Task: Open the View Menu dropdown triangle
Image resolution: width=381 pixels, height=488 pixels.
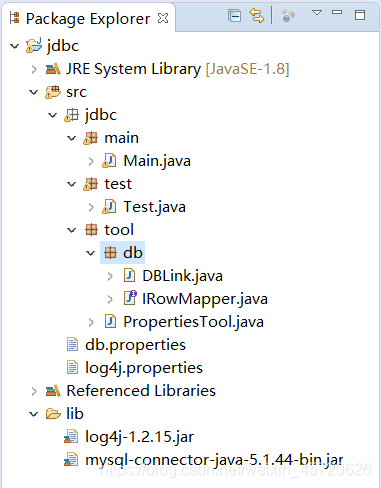Action: click(317, 13)
